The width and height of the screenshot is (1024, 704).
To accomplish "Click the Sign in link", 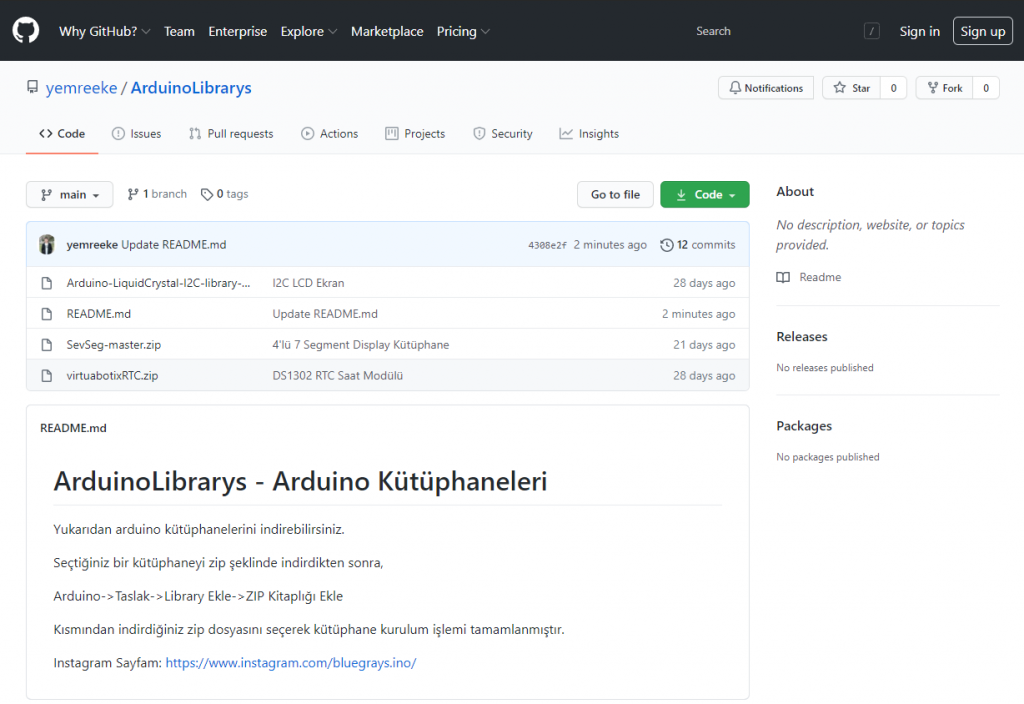I will 920,31.
